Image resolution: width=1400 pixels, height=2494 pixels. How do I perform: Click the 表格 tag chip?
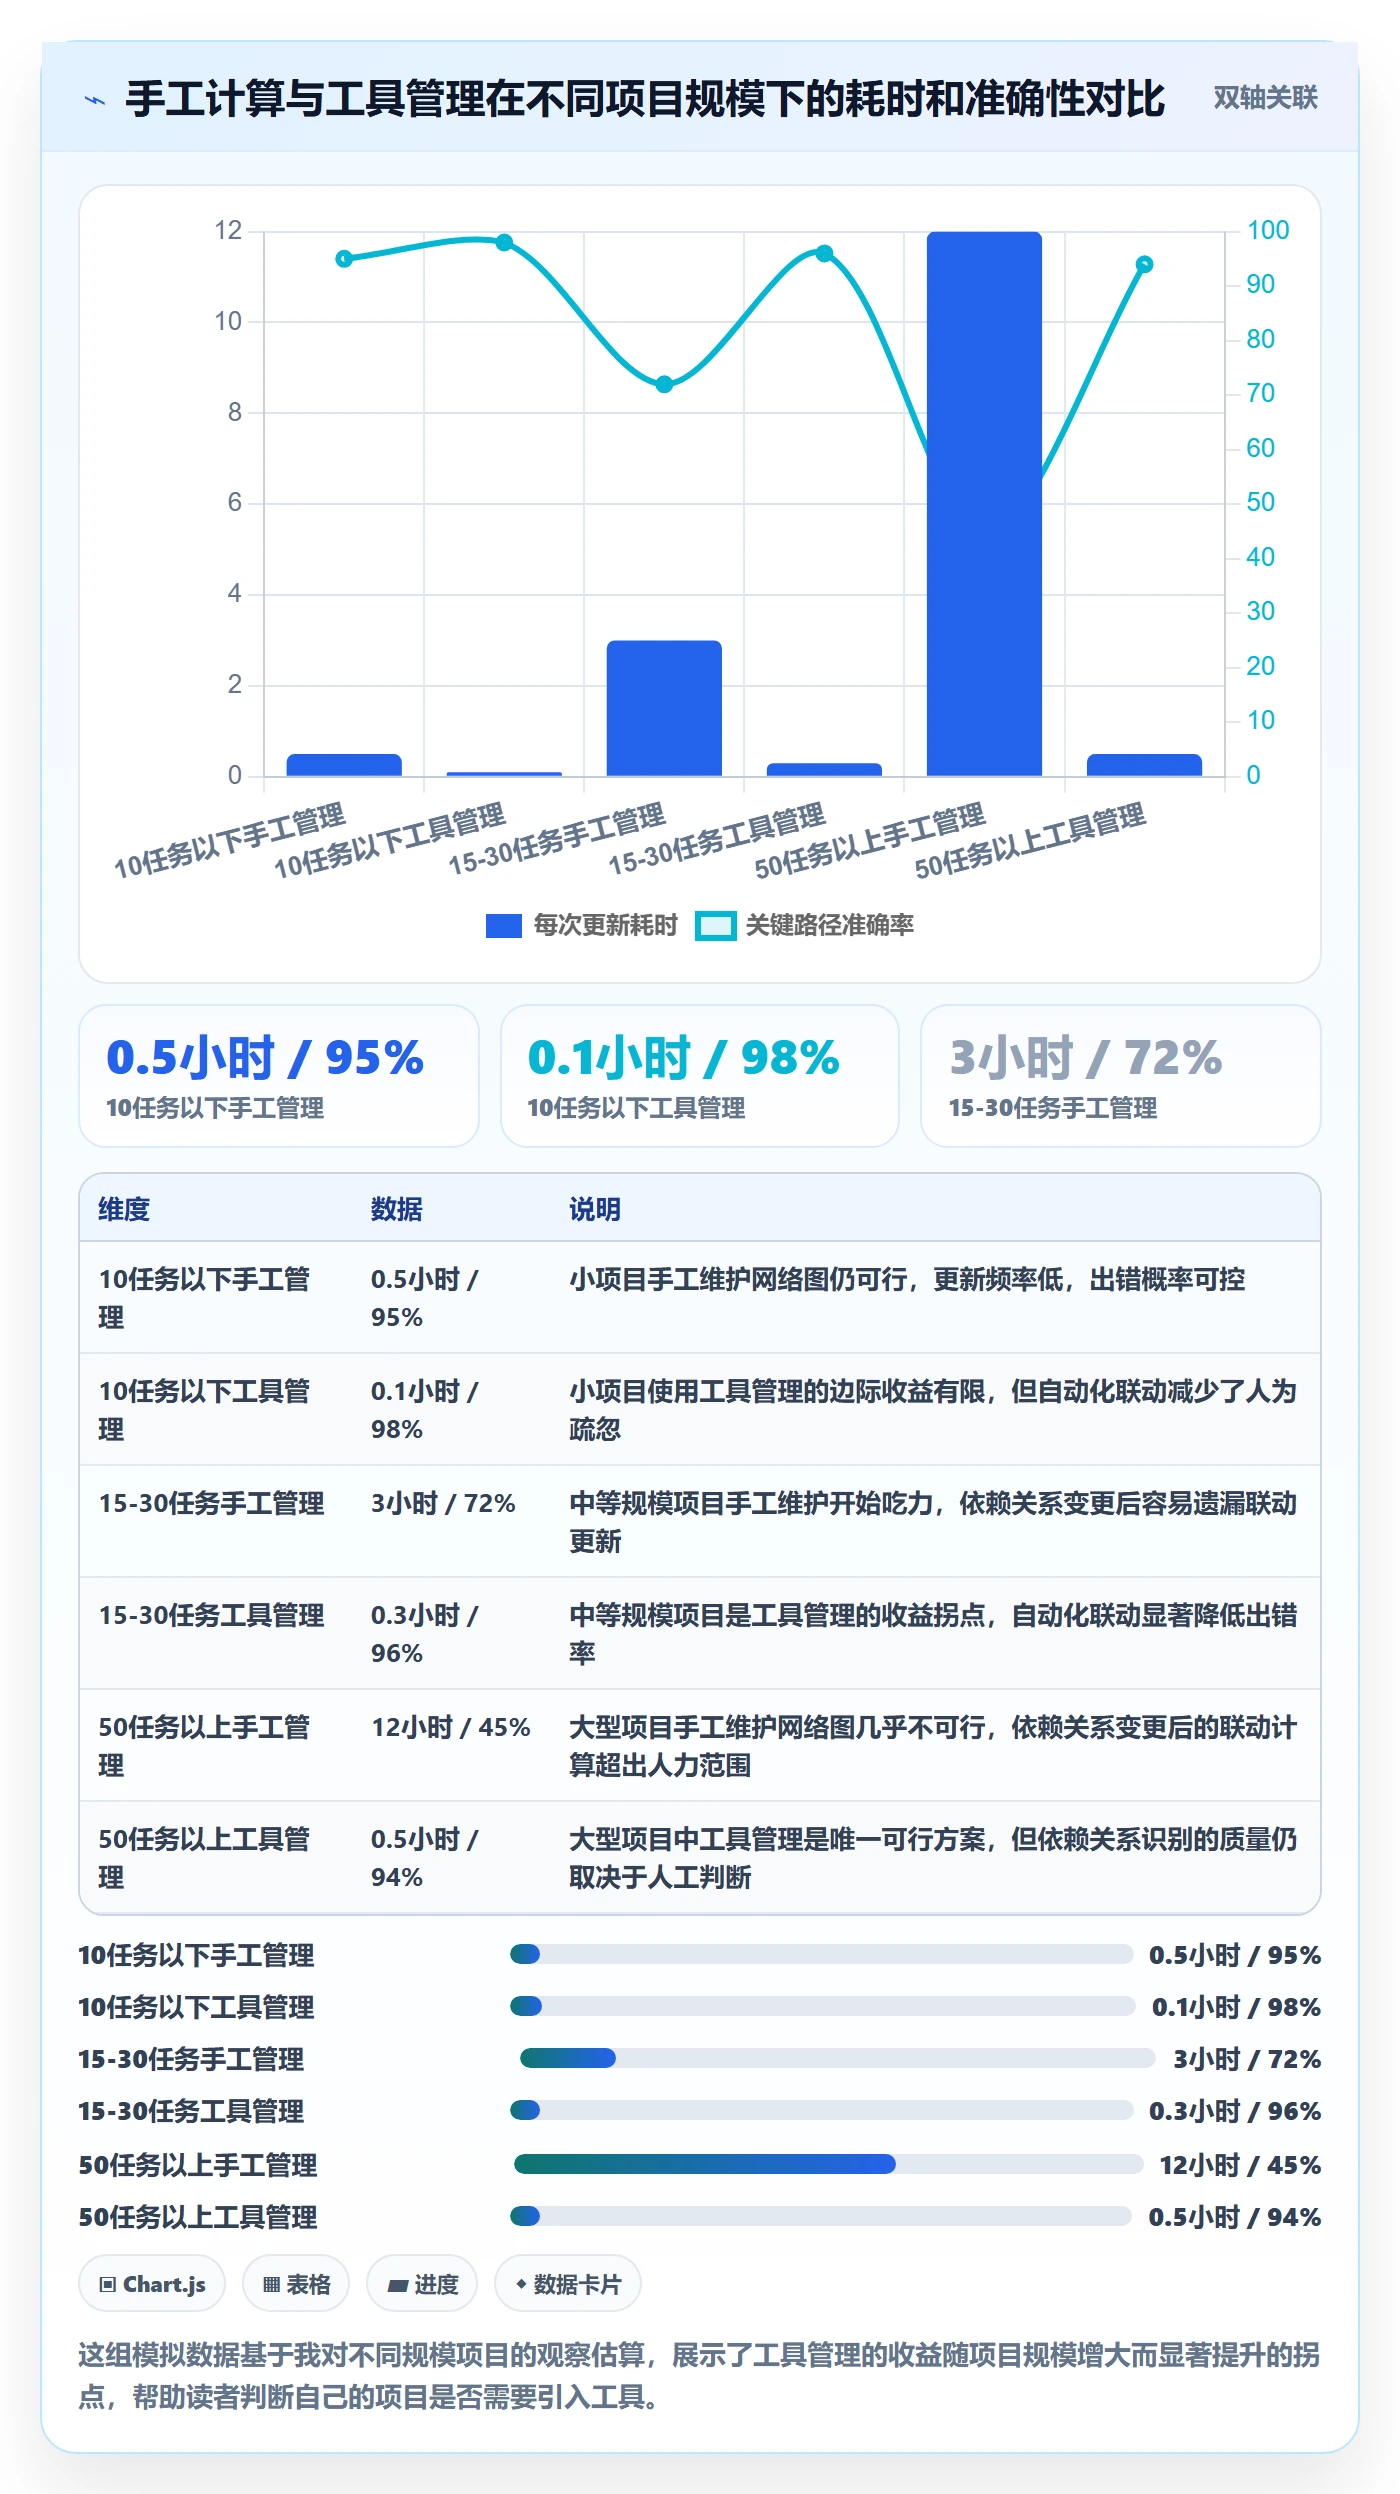(296, 2284)
